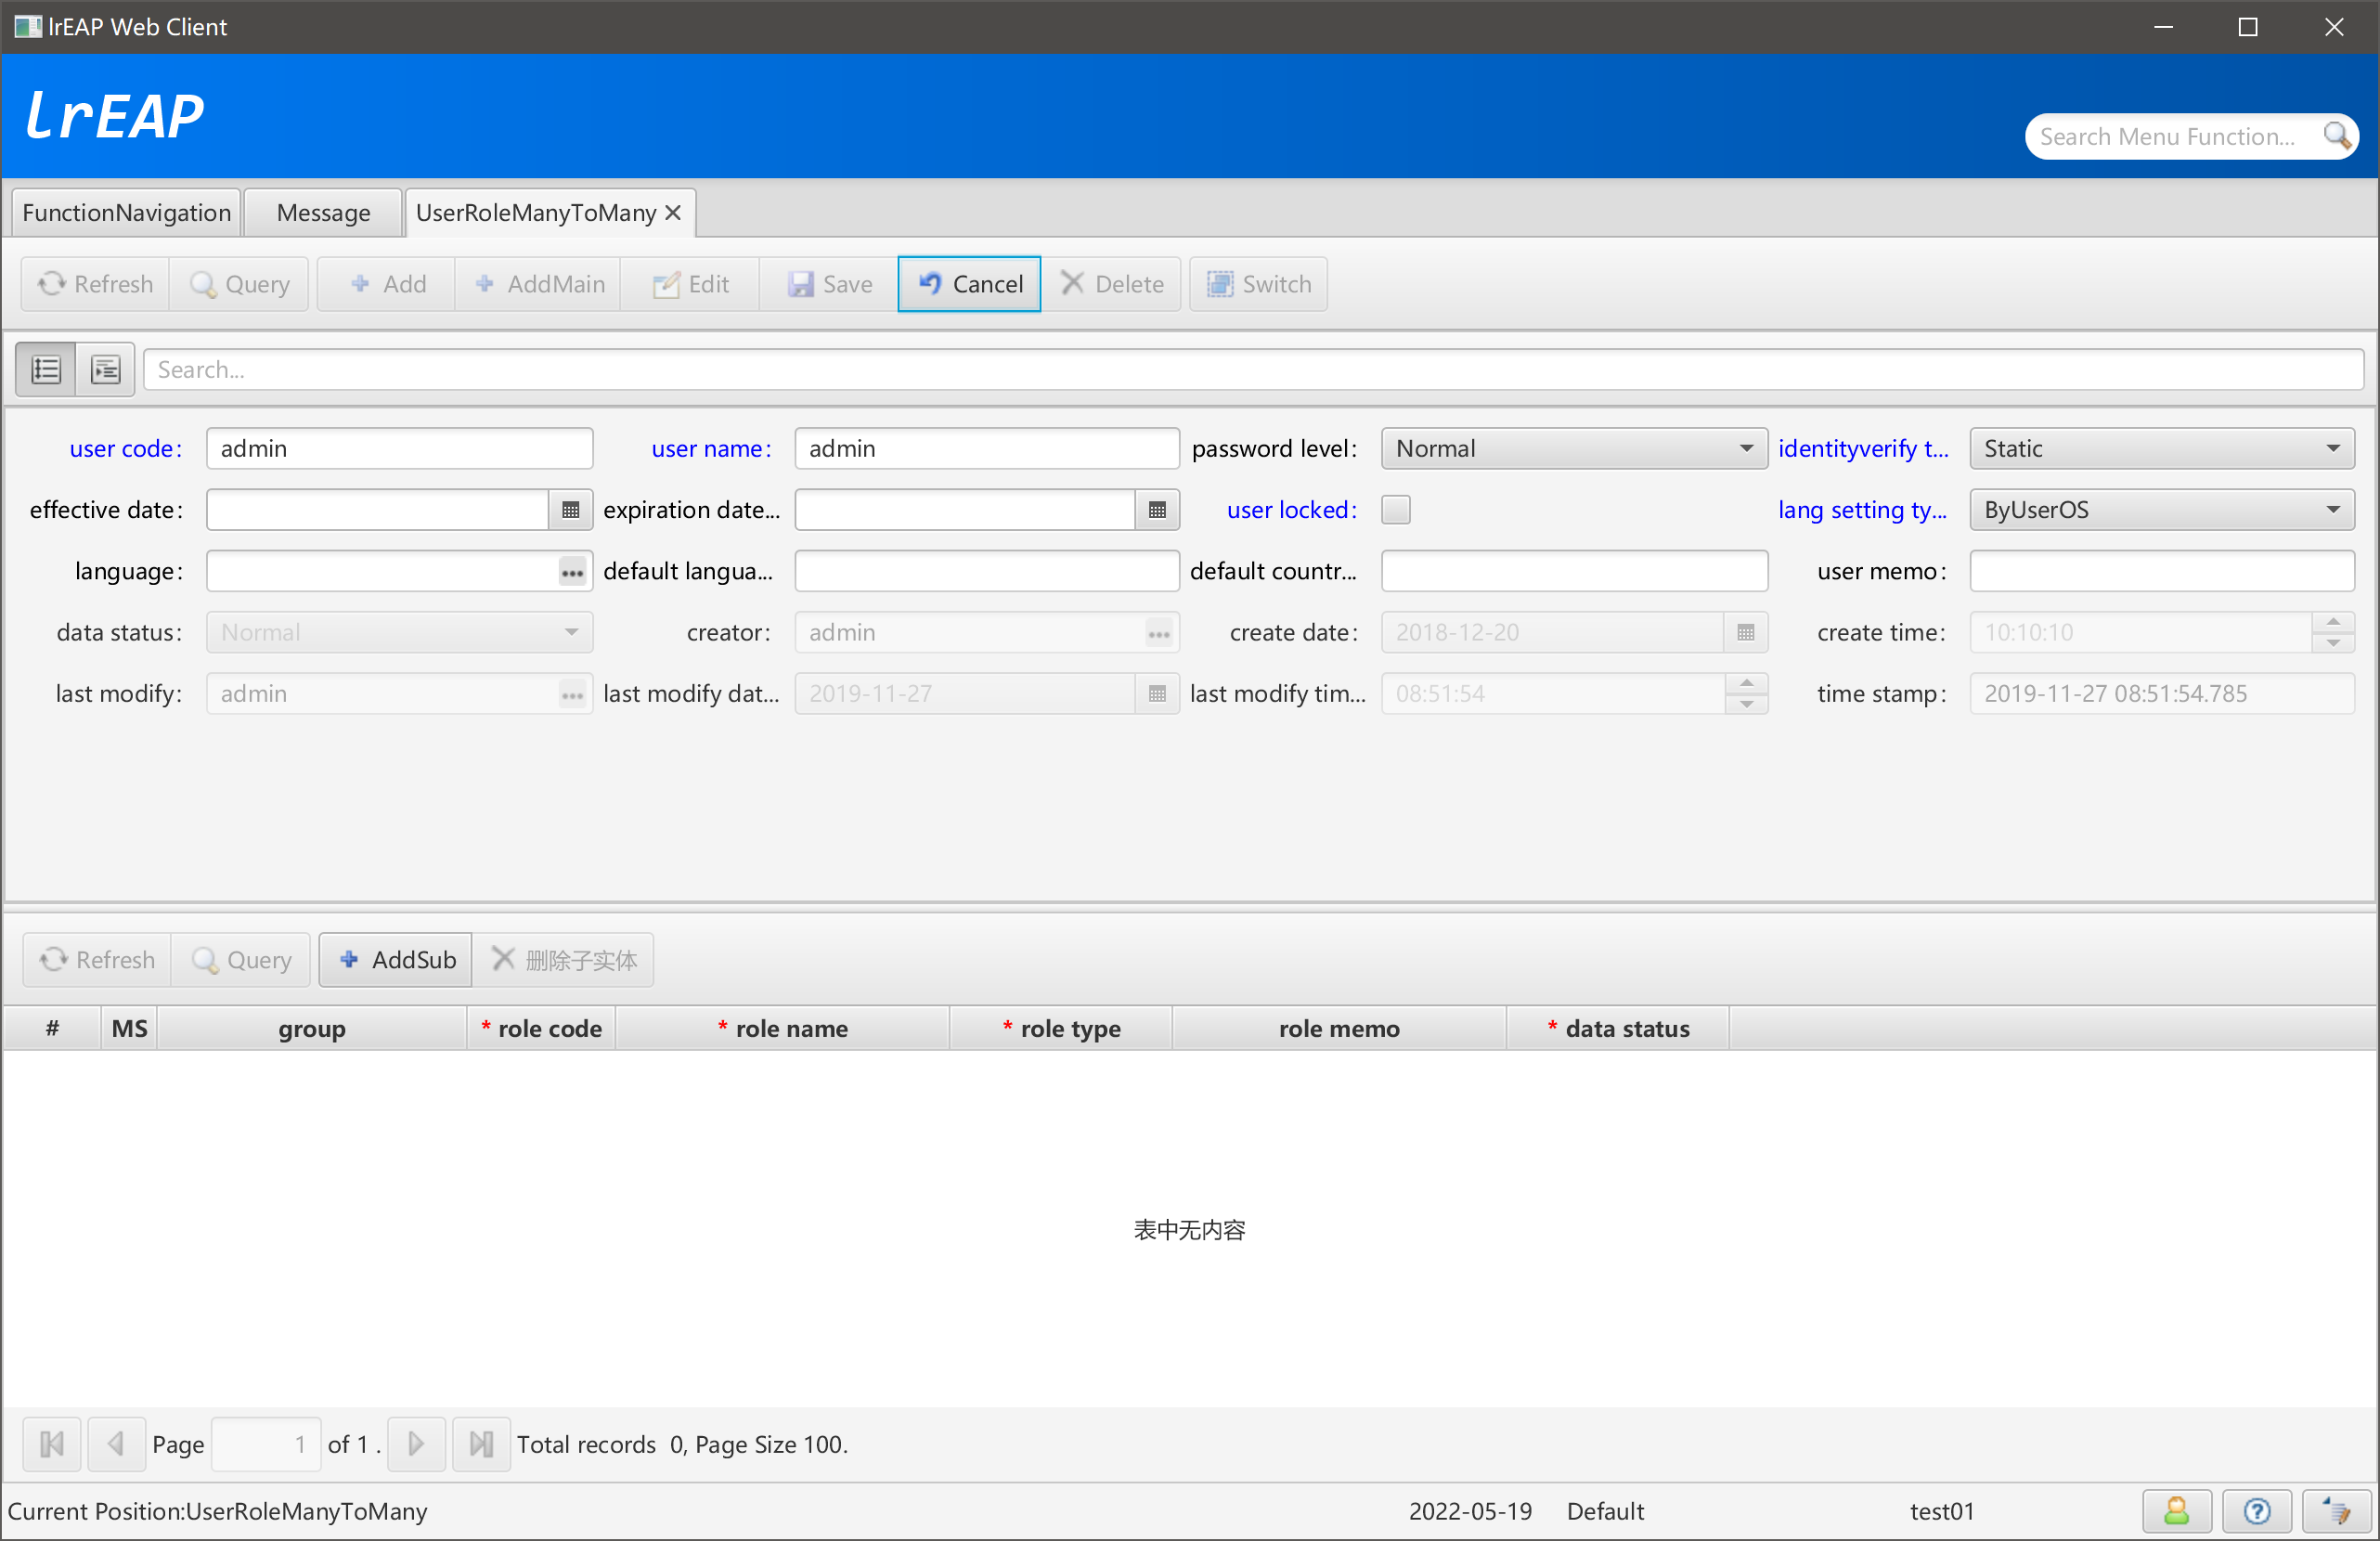Image resolution: width=2380 pixels, height=1541 pixels.
Task: Go to previous page of records
Action: (x=116, y=1444)
